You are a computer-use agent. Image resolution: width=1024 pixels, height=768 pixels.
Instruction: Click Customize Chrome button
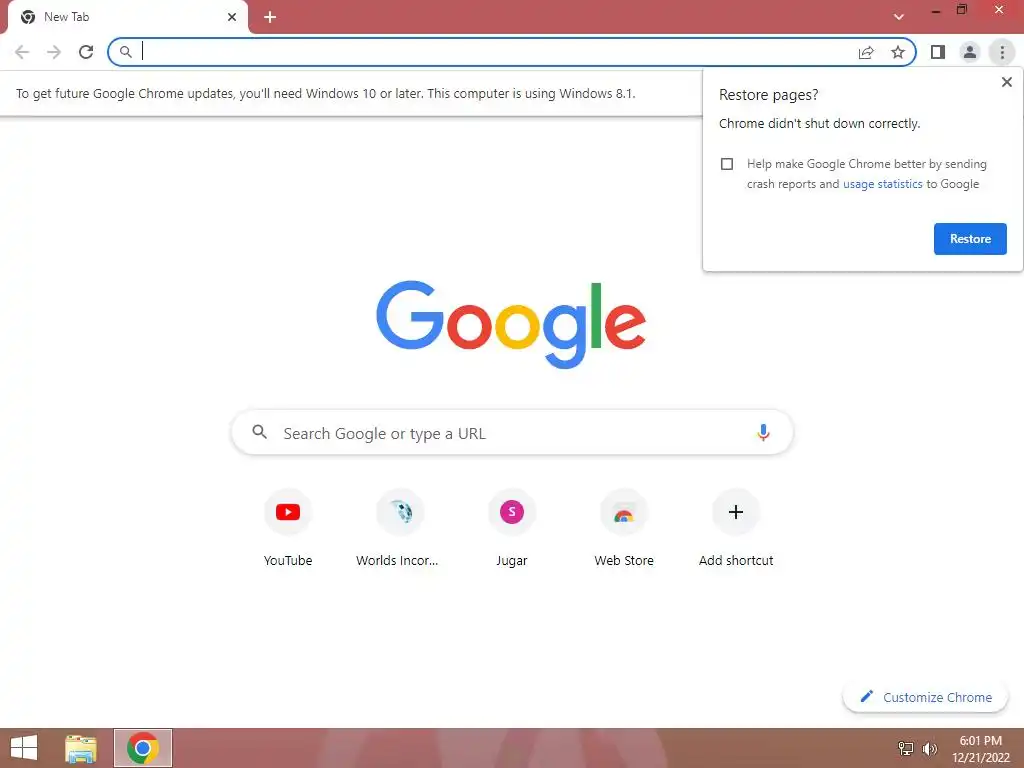click(x=926, y=697)
